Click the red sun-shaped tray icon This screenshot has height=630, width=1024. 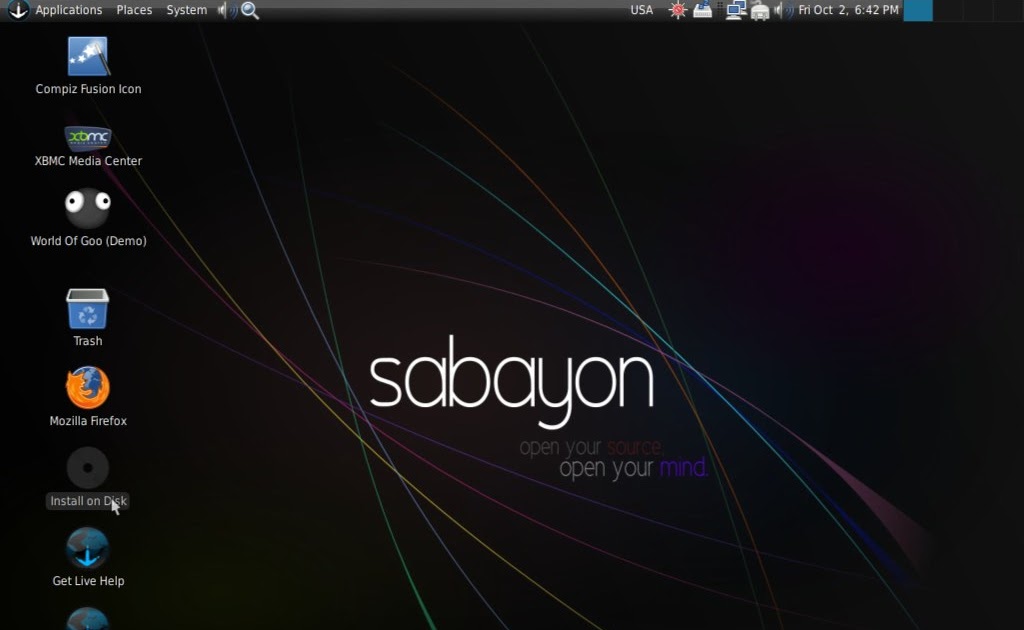(x=678, y=10)
